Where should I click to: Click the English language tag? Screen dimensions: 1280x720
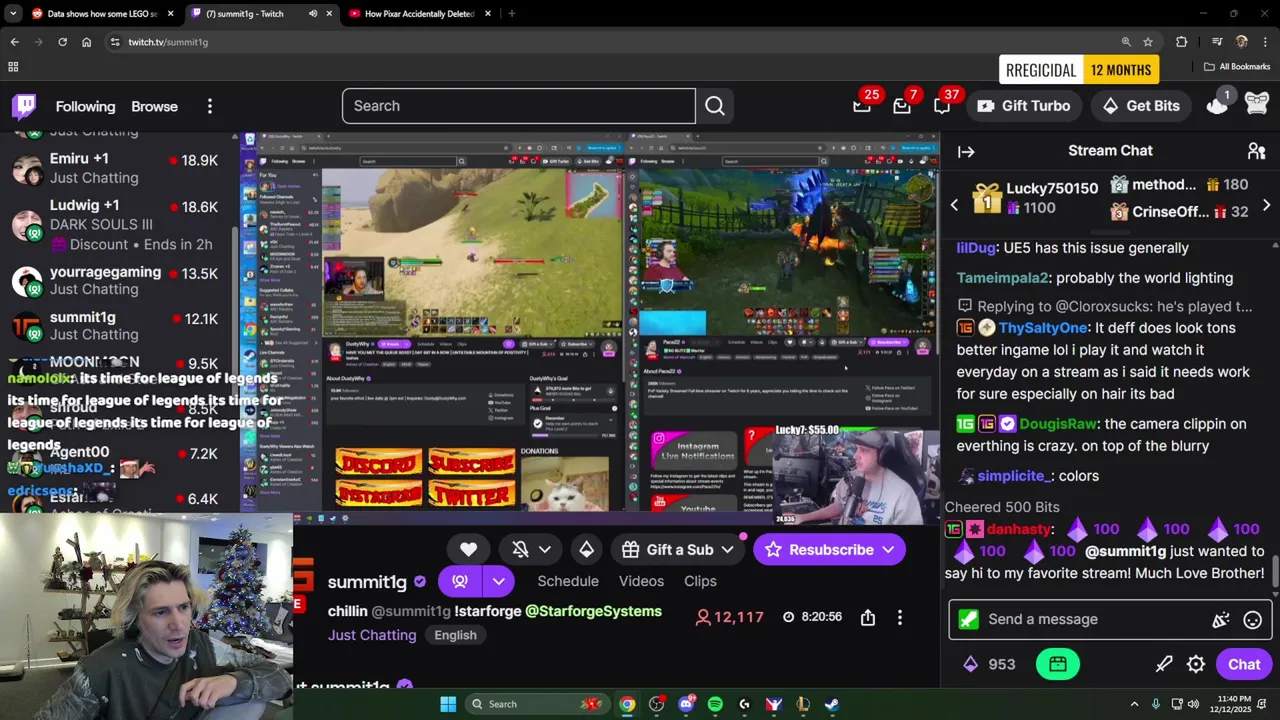coord(455,635)
